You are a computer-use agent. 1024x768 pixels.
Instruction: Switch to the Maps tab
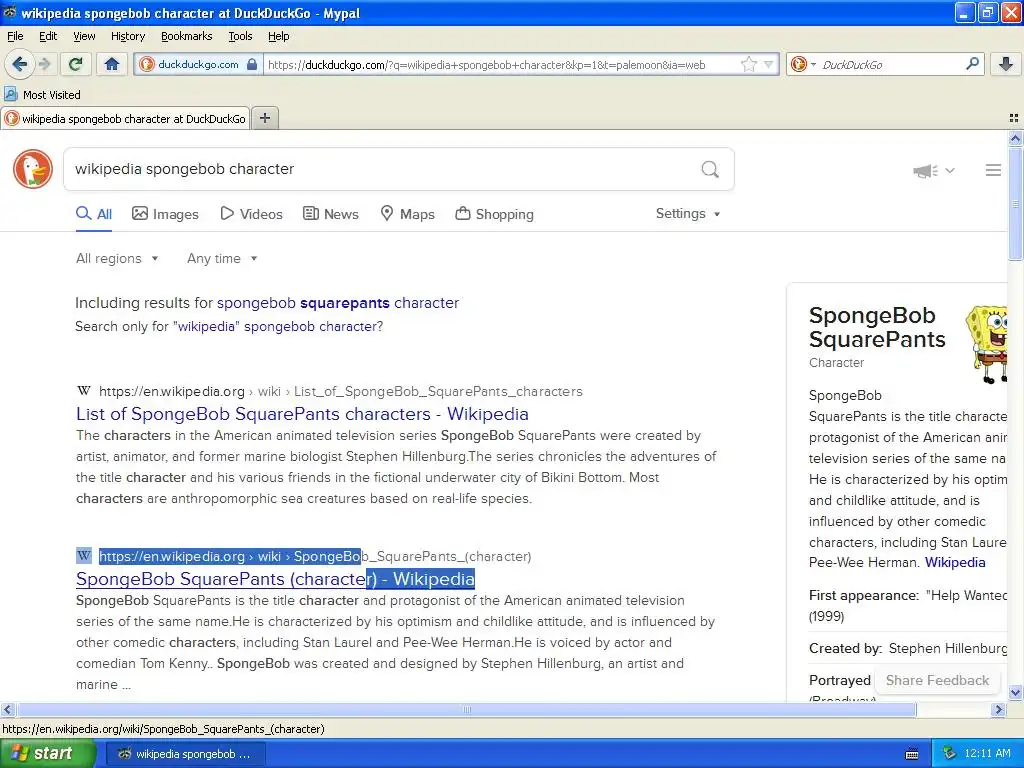(x=408, y=214)
